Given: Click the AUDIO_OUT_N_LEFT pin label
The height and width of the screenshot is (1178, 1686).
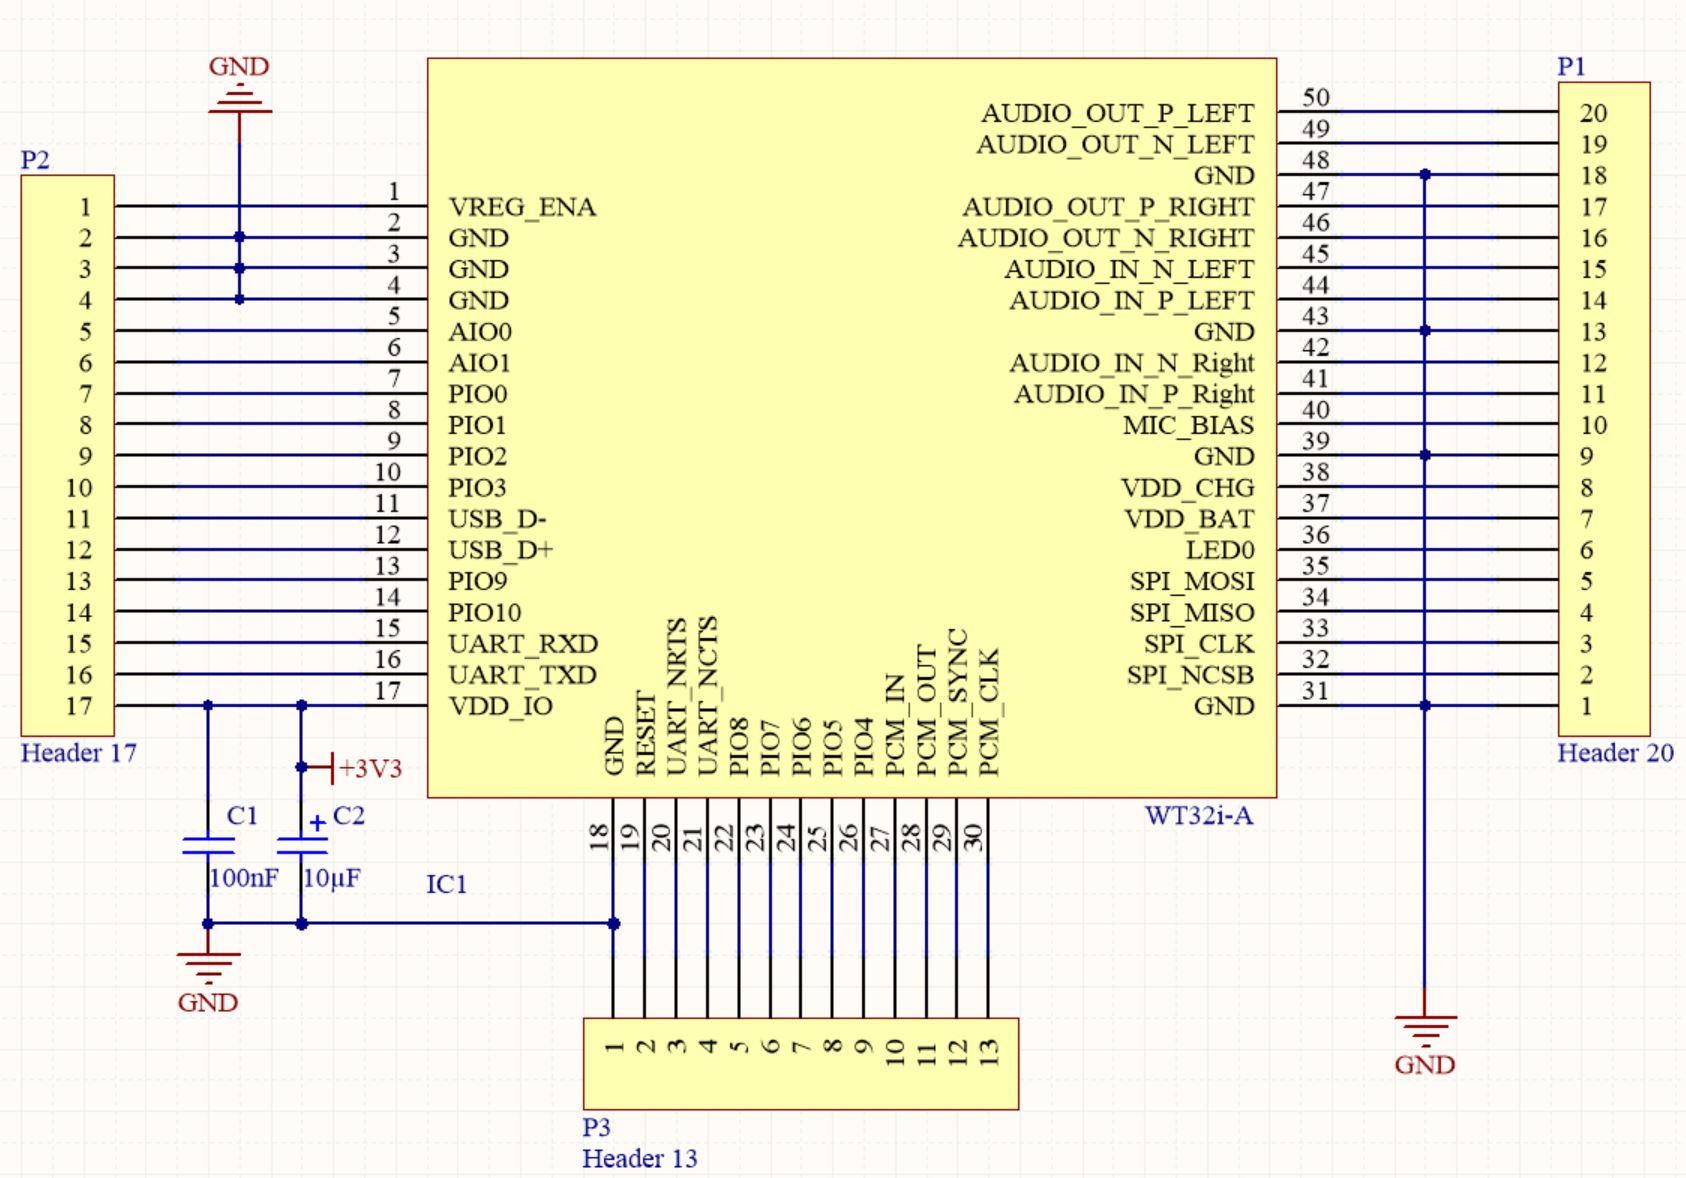Looking at the screenshot, I should point(1115,145).
